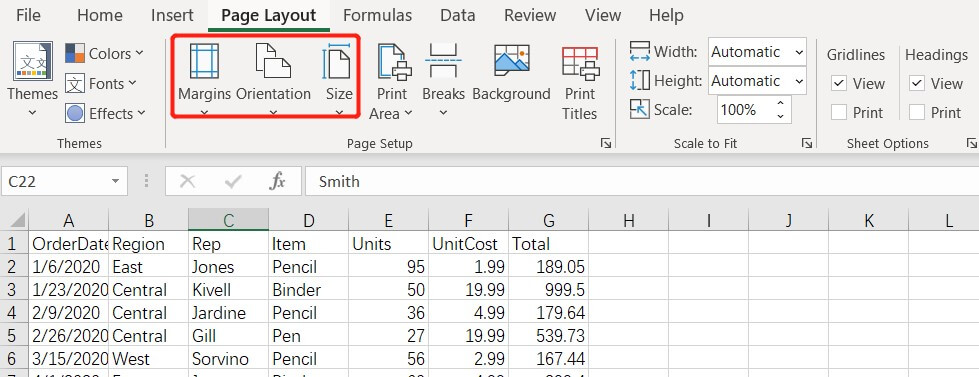This screenshot has height=377, width=979.
Task: Launch the Sheet Options dialog
Action: click(x=972, y=144)
